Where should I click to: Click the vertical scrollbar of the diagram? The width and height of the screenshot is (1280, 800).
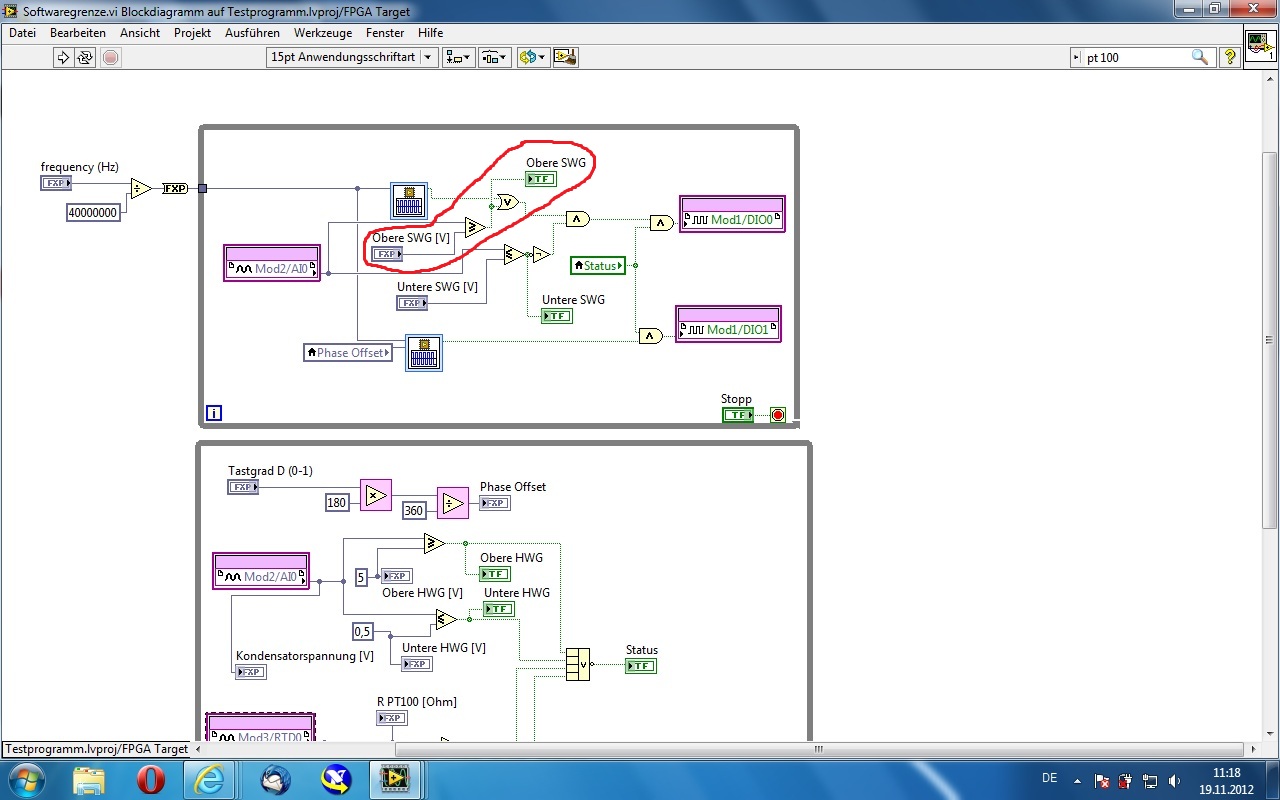[x=1270, y=340]
